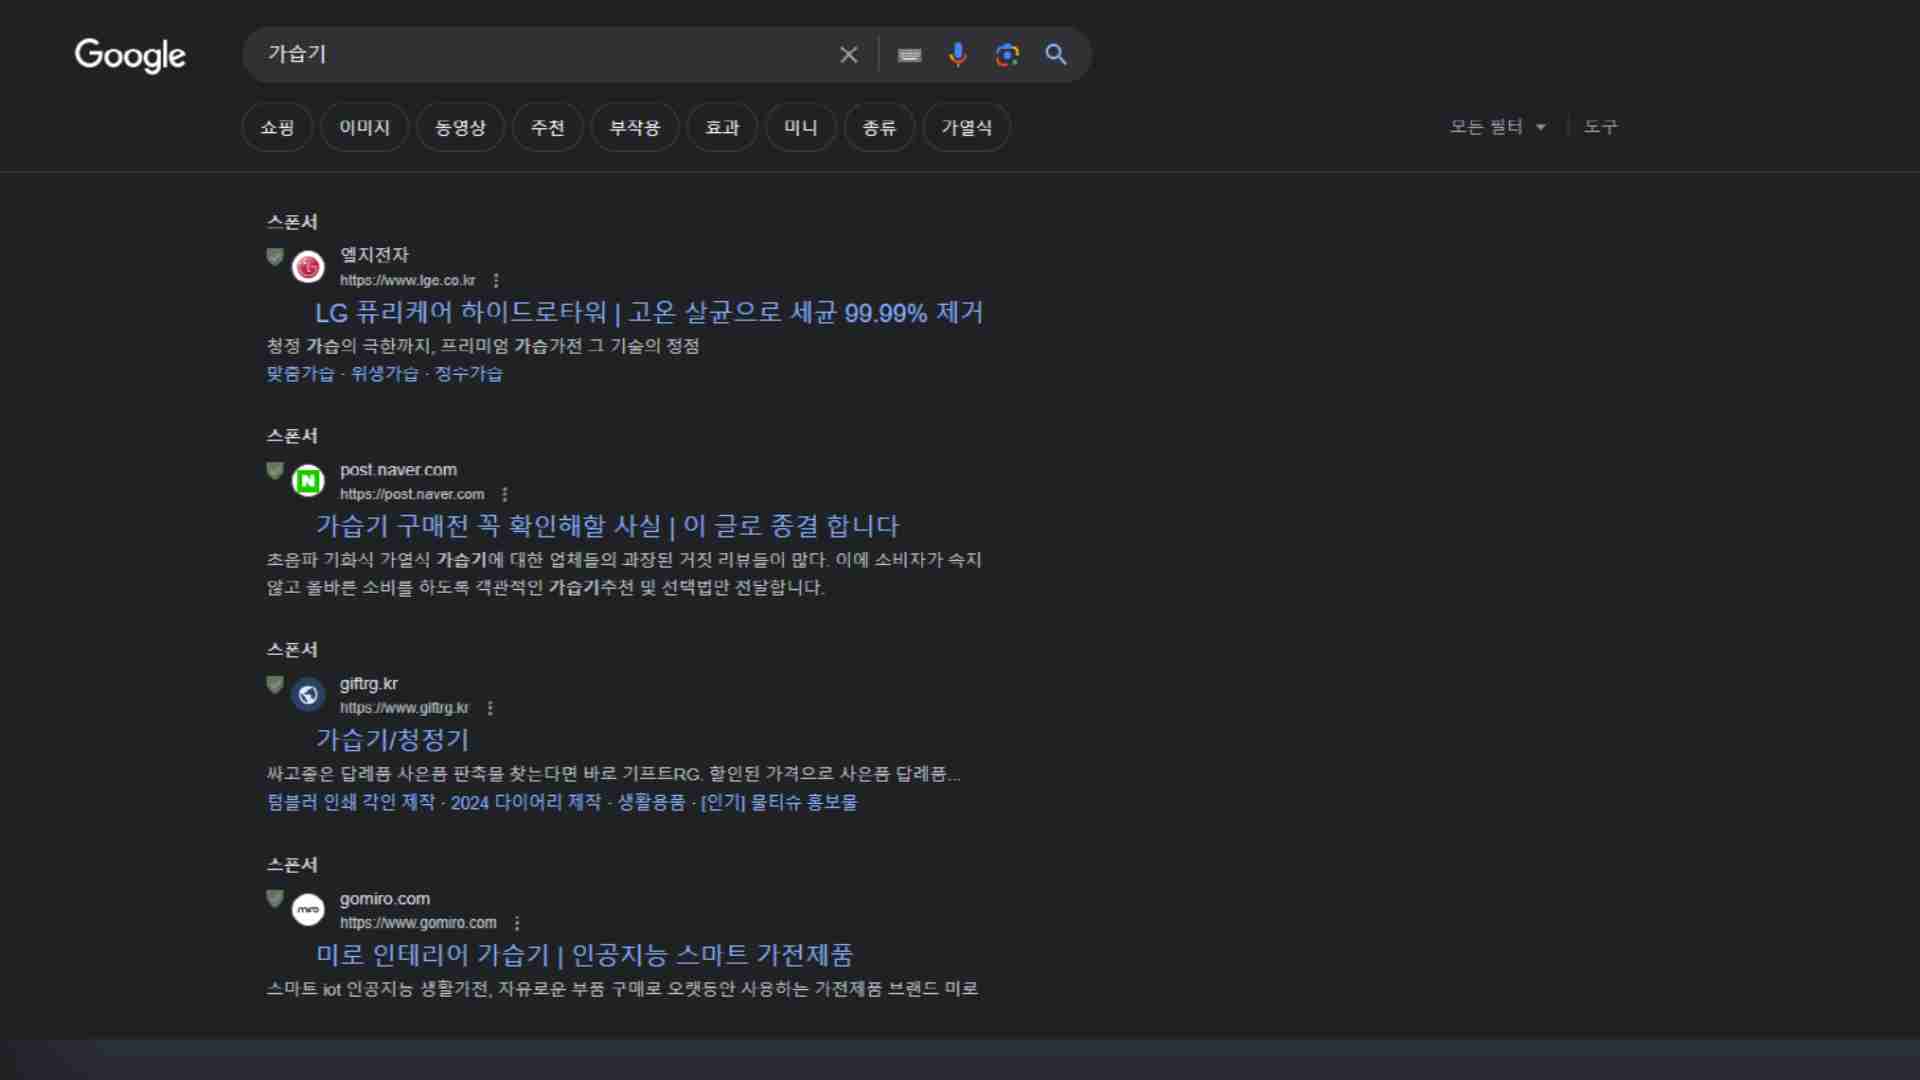Toggle the 미니 filter chip
This screenshot has width=1920, height=1080.
coord(800,127)
